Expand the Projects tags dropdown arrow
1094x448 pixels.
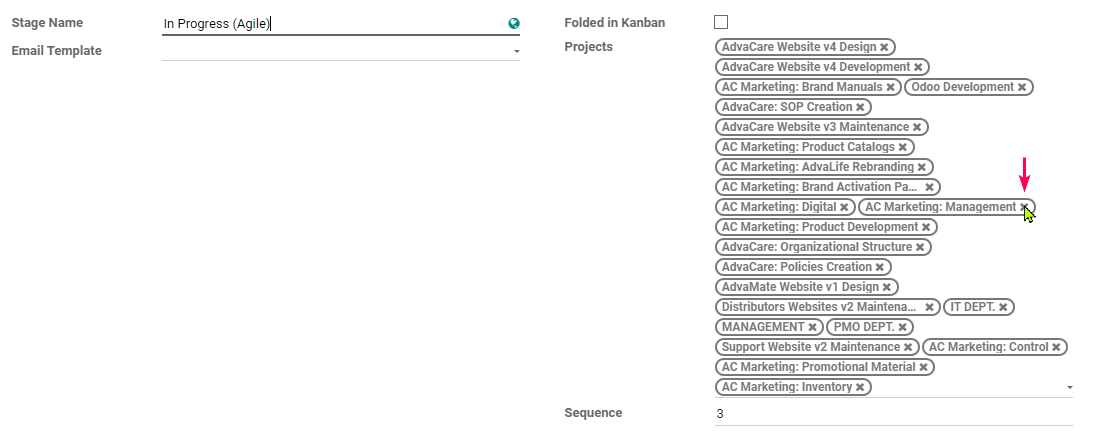click(1070, 387)
